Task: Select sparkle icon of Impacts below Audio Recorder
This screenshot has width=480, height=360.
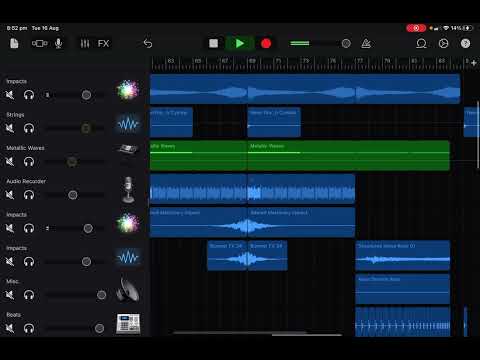Action: pos(128,223)
